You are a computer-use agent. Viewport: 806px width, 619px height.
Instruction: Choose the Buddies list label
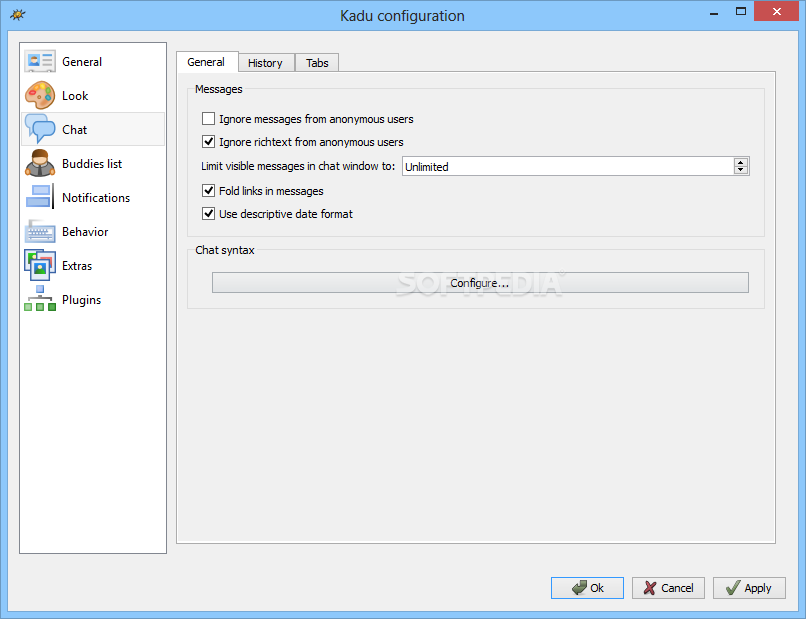click(x=92, y=163)
